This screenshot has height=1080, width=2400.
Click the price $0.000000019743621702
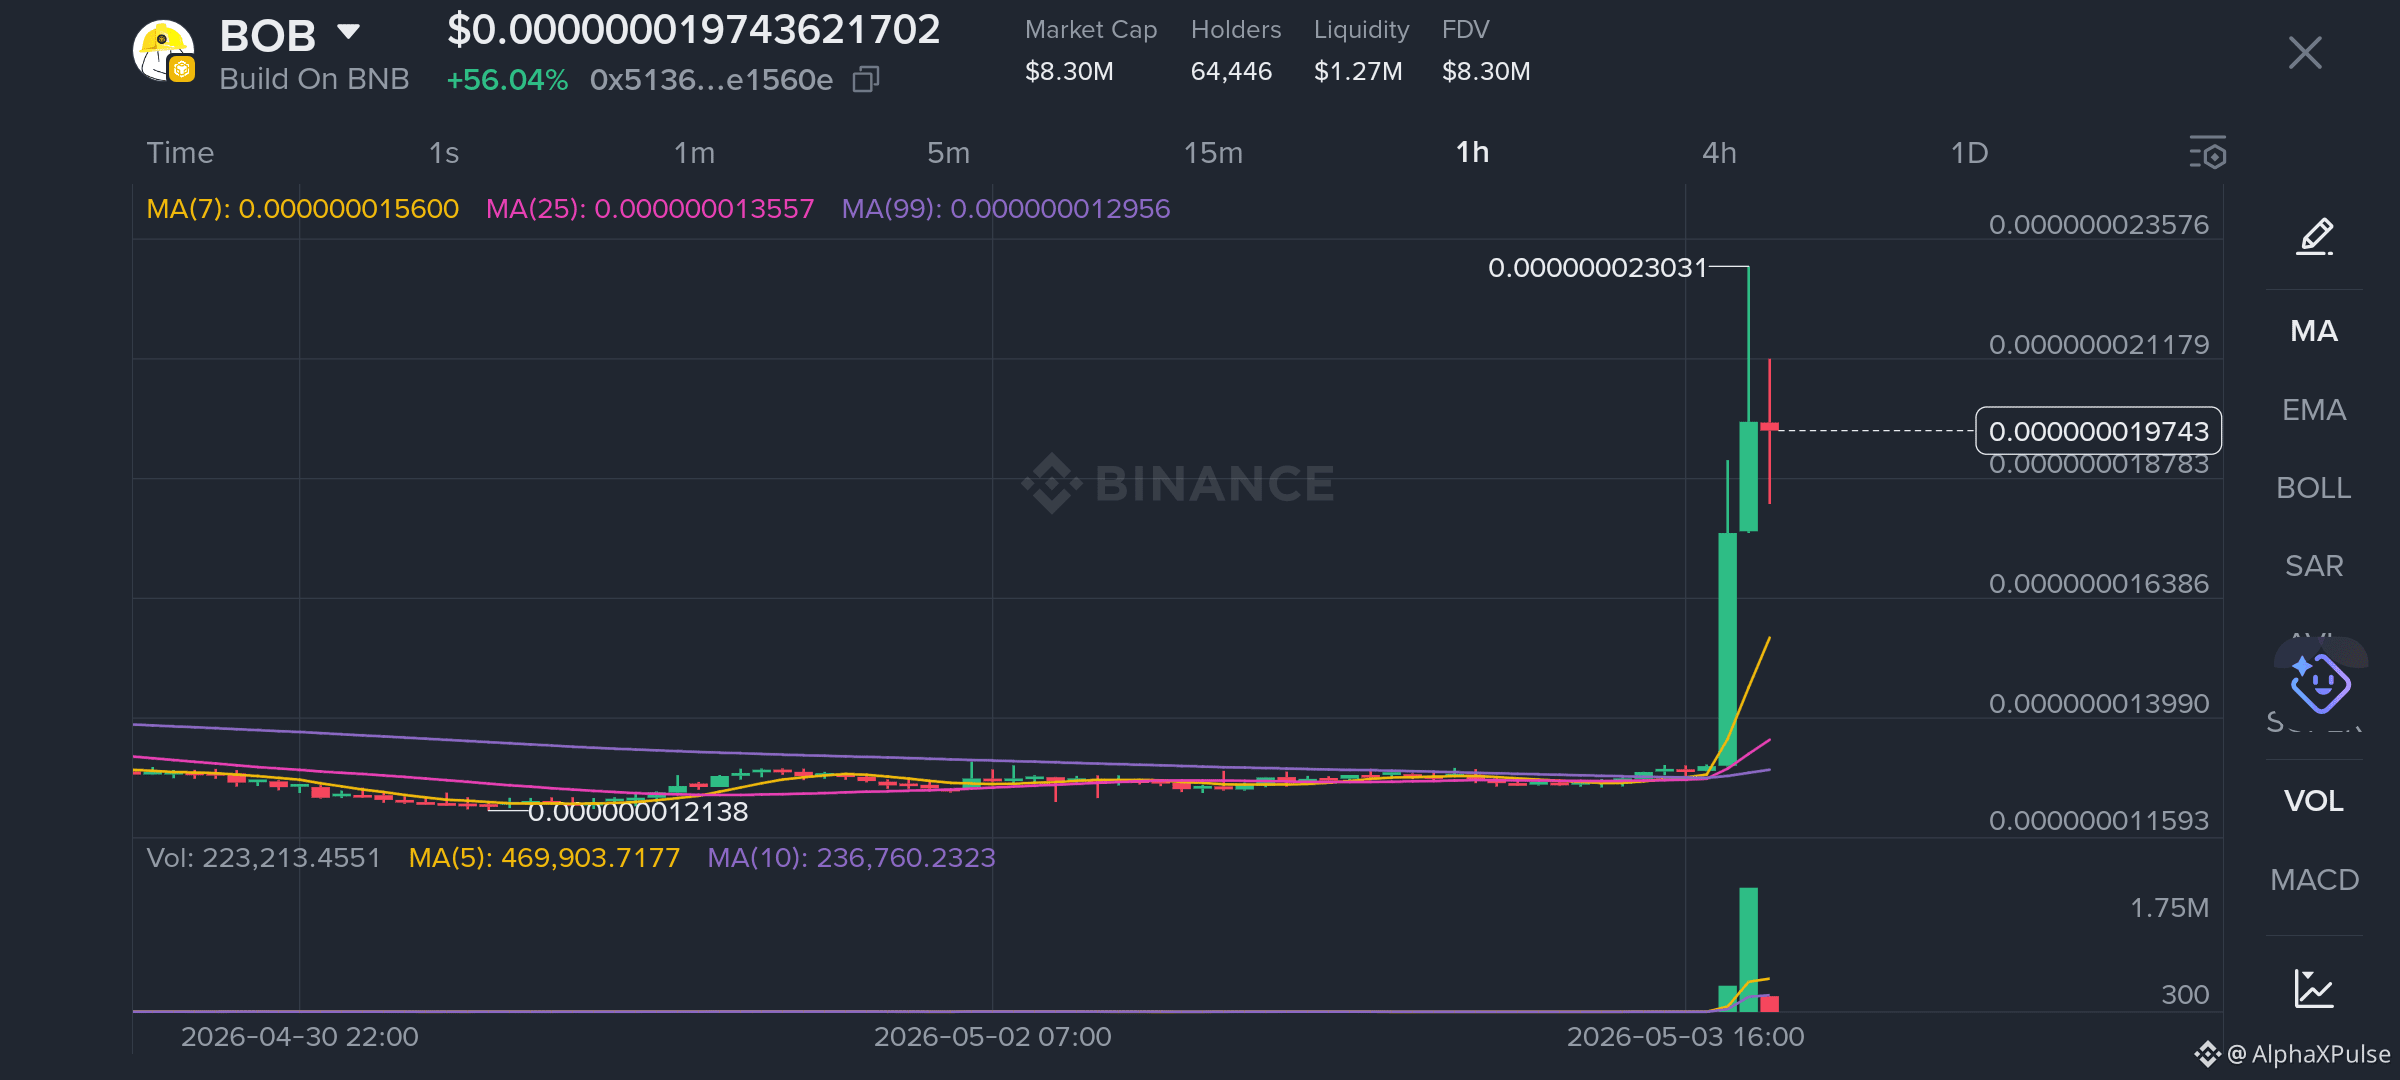[693, 29]
